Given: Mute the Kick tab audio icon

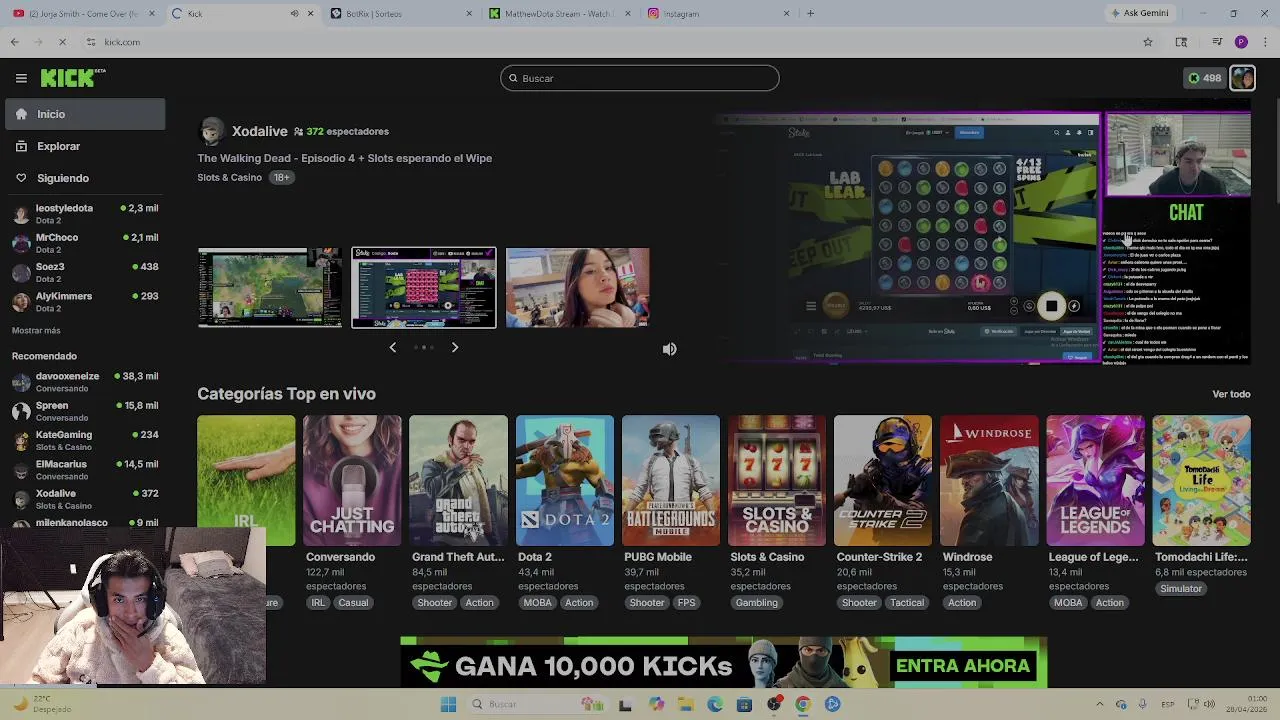Looking at the screenshot, I should (x=294, y=14).
